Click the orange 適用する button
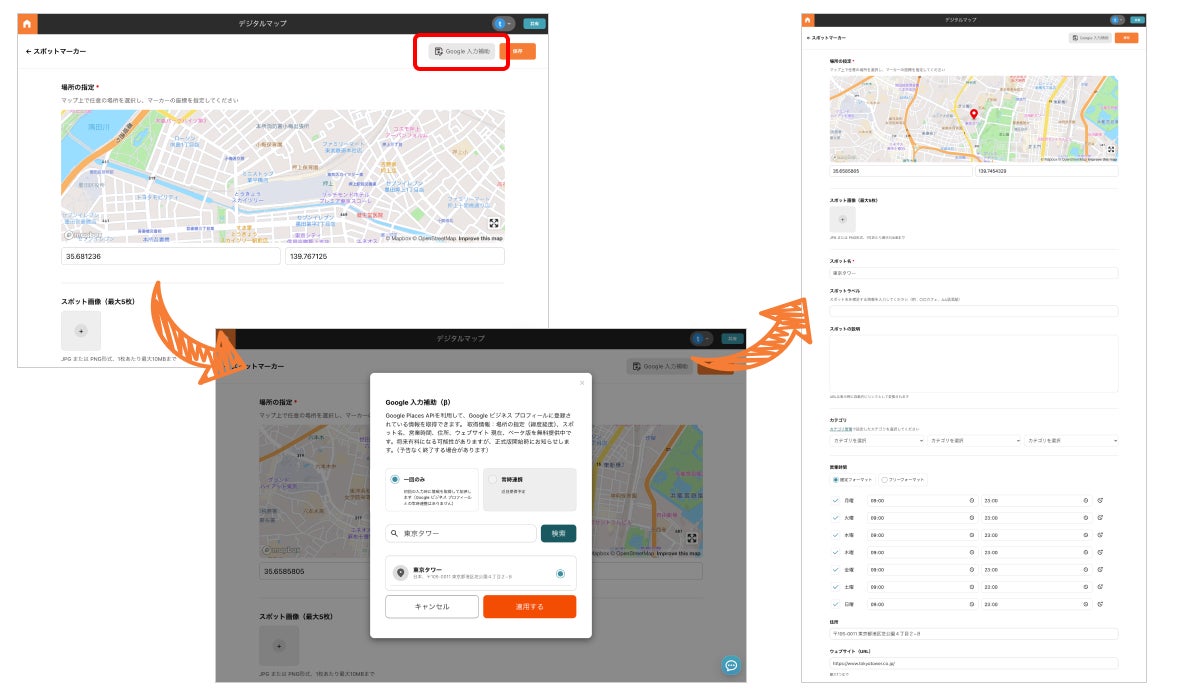Screen dimensions: 1200x700 pyautogui.click(x=529, y=606)
